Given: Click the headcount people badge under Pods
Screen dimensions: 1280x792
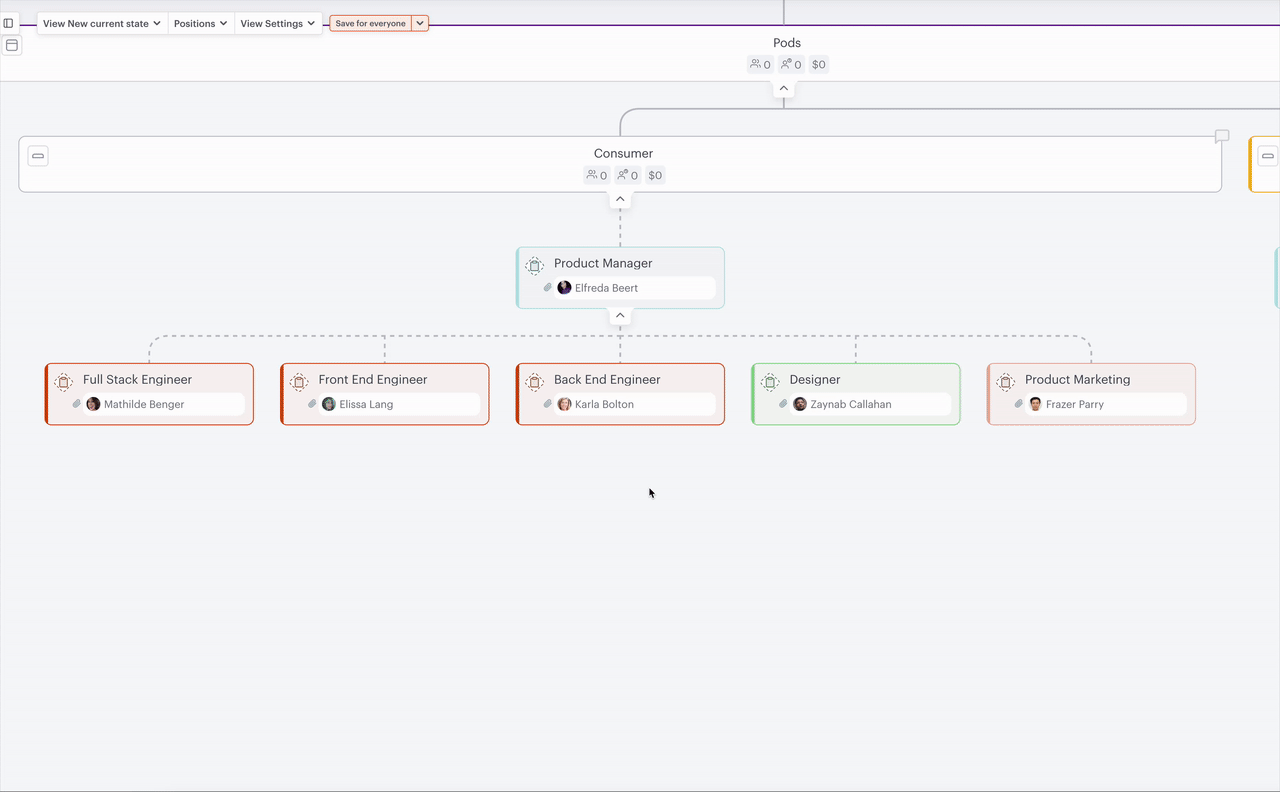Looking at the screenshot, I should [759, 64].
